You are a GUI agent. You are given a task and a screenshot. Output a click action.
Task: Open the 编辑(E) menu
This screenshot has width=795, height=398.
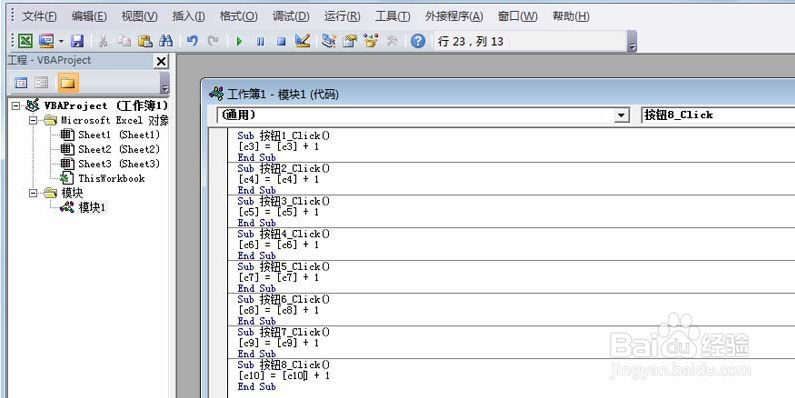(89, 16)
